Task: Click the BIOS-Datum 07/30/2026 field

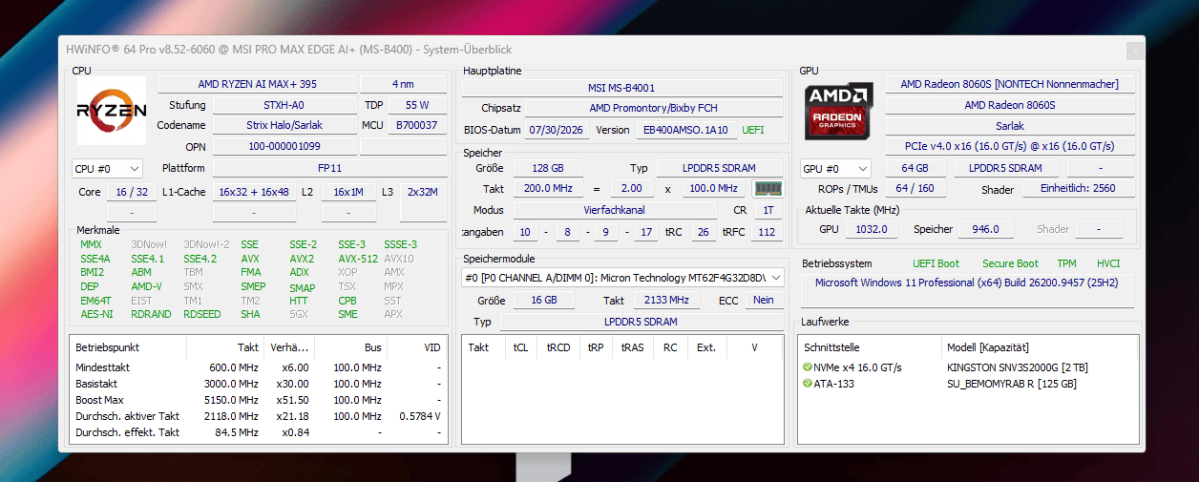Action: 557,130
